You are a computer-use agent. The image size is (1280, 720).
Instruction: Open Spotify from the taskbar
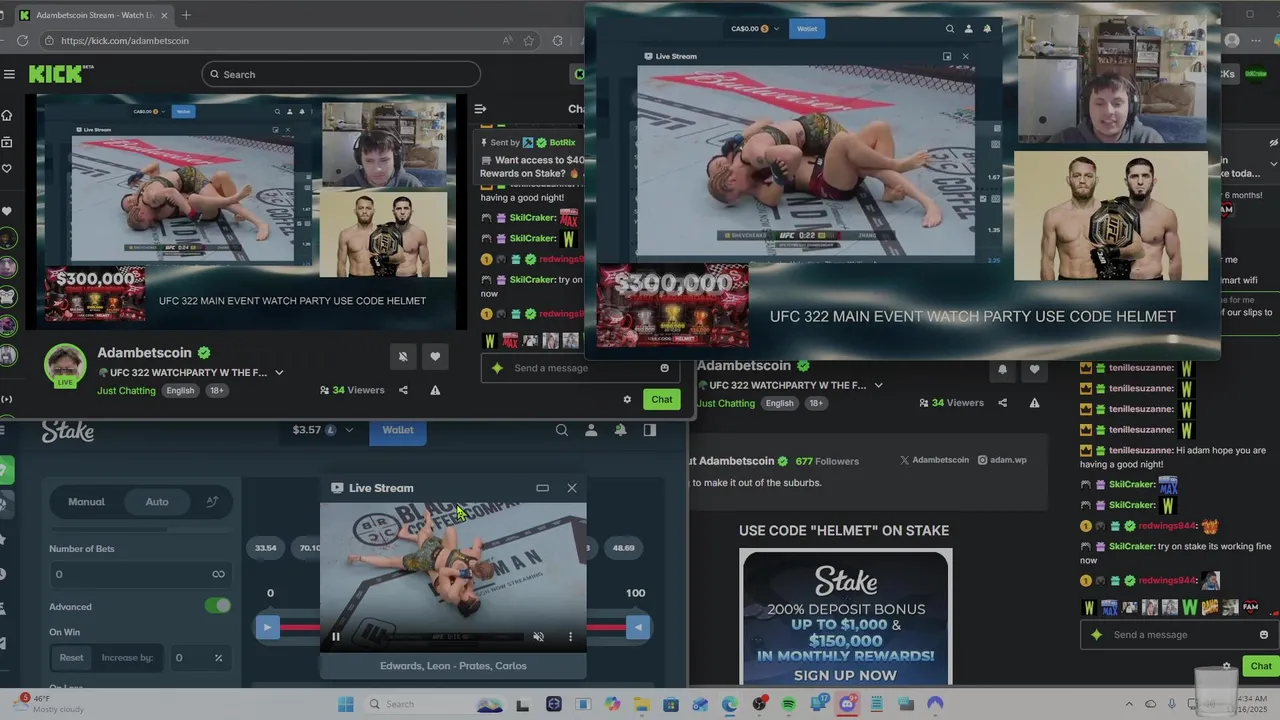point(788,704)
